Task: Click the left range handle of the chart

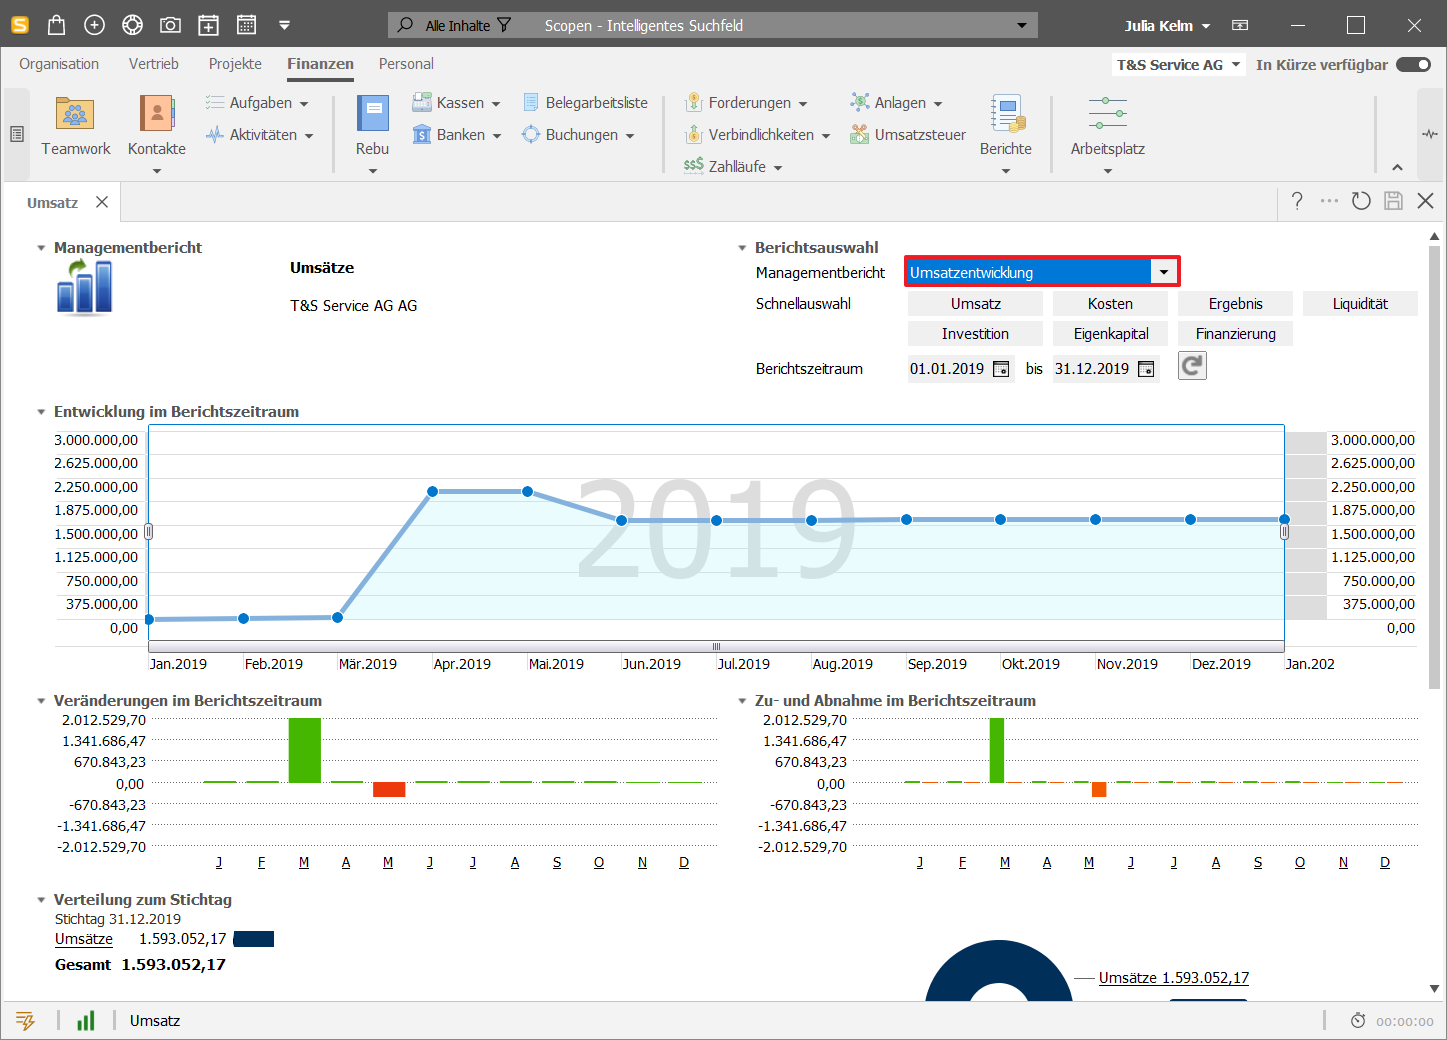Action: click(x=149, y=532)
